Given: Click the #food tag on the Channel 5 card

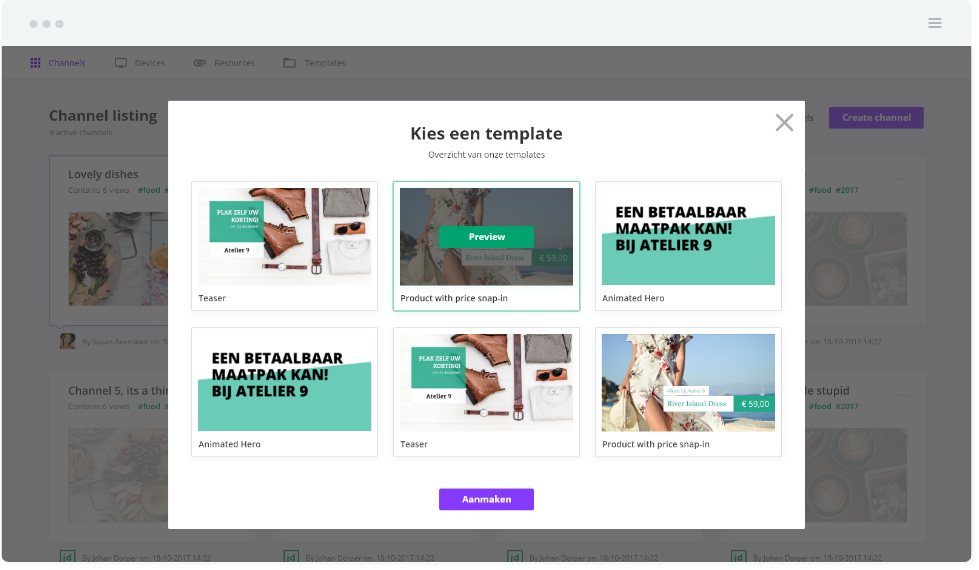Looking at the screenshot, I should 149,406.
